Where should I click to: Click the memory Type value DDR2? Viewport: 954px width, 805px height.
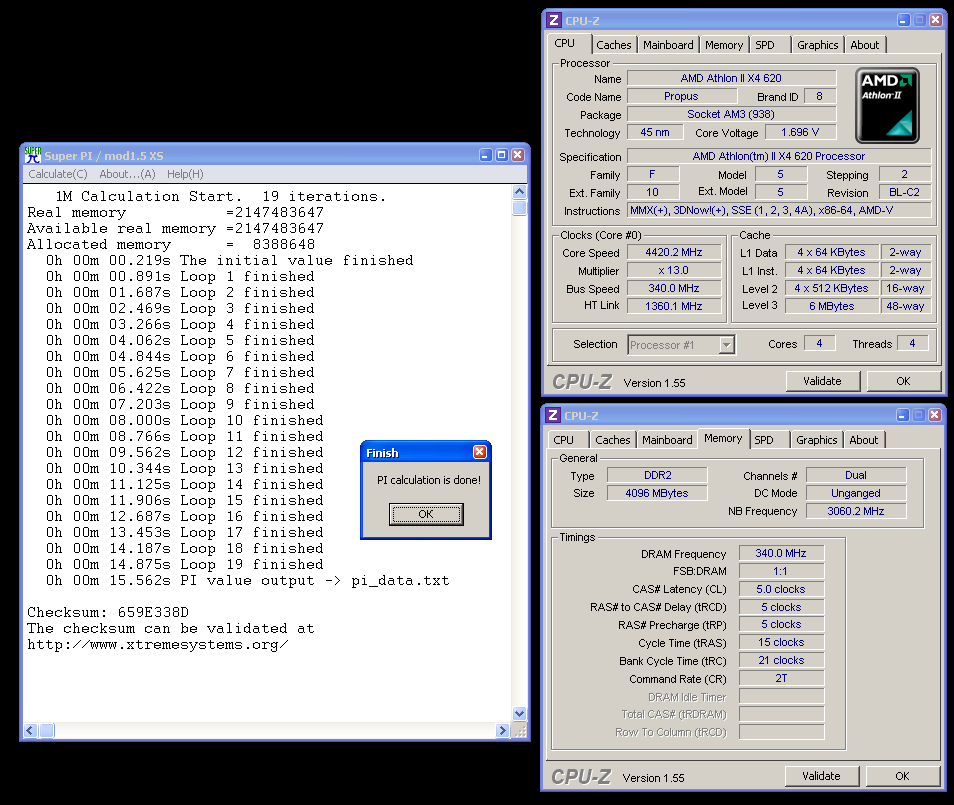pyautogui.click(x=657, y=475)
